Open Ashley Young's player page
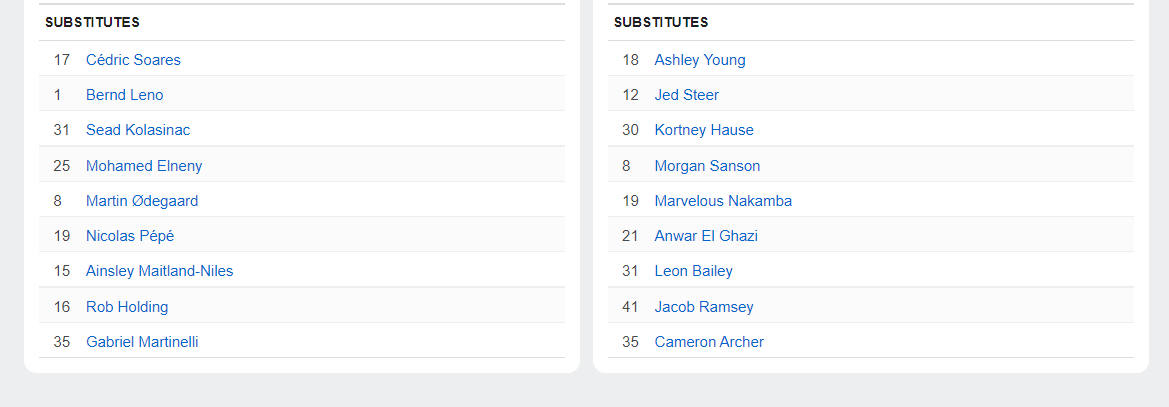Image resolution: width=1169 pixels, height=407 pixels. [x=700, y=60]
